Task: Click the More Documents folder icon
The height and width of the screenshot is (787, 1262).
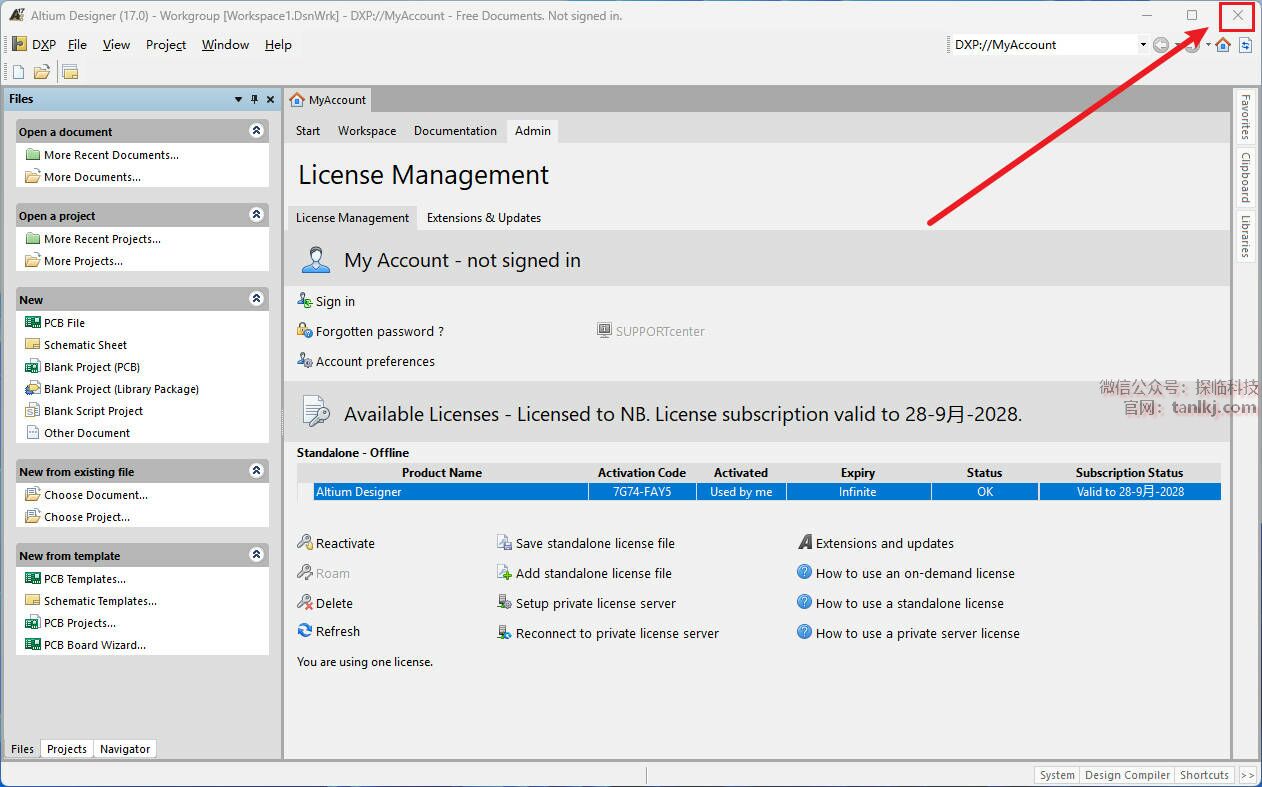Action: tap(33, 177)
